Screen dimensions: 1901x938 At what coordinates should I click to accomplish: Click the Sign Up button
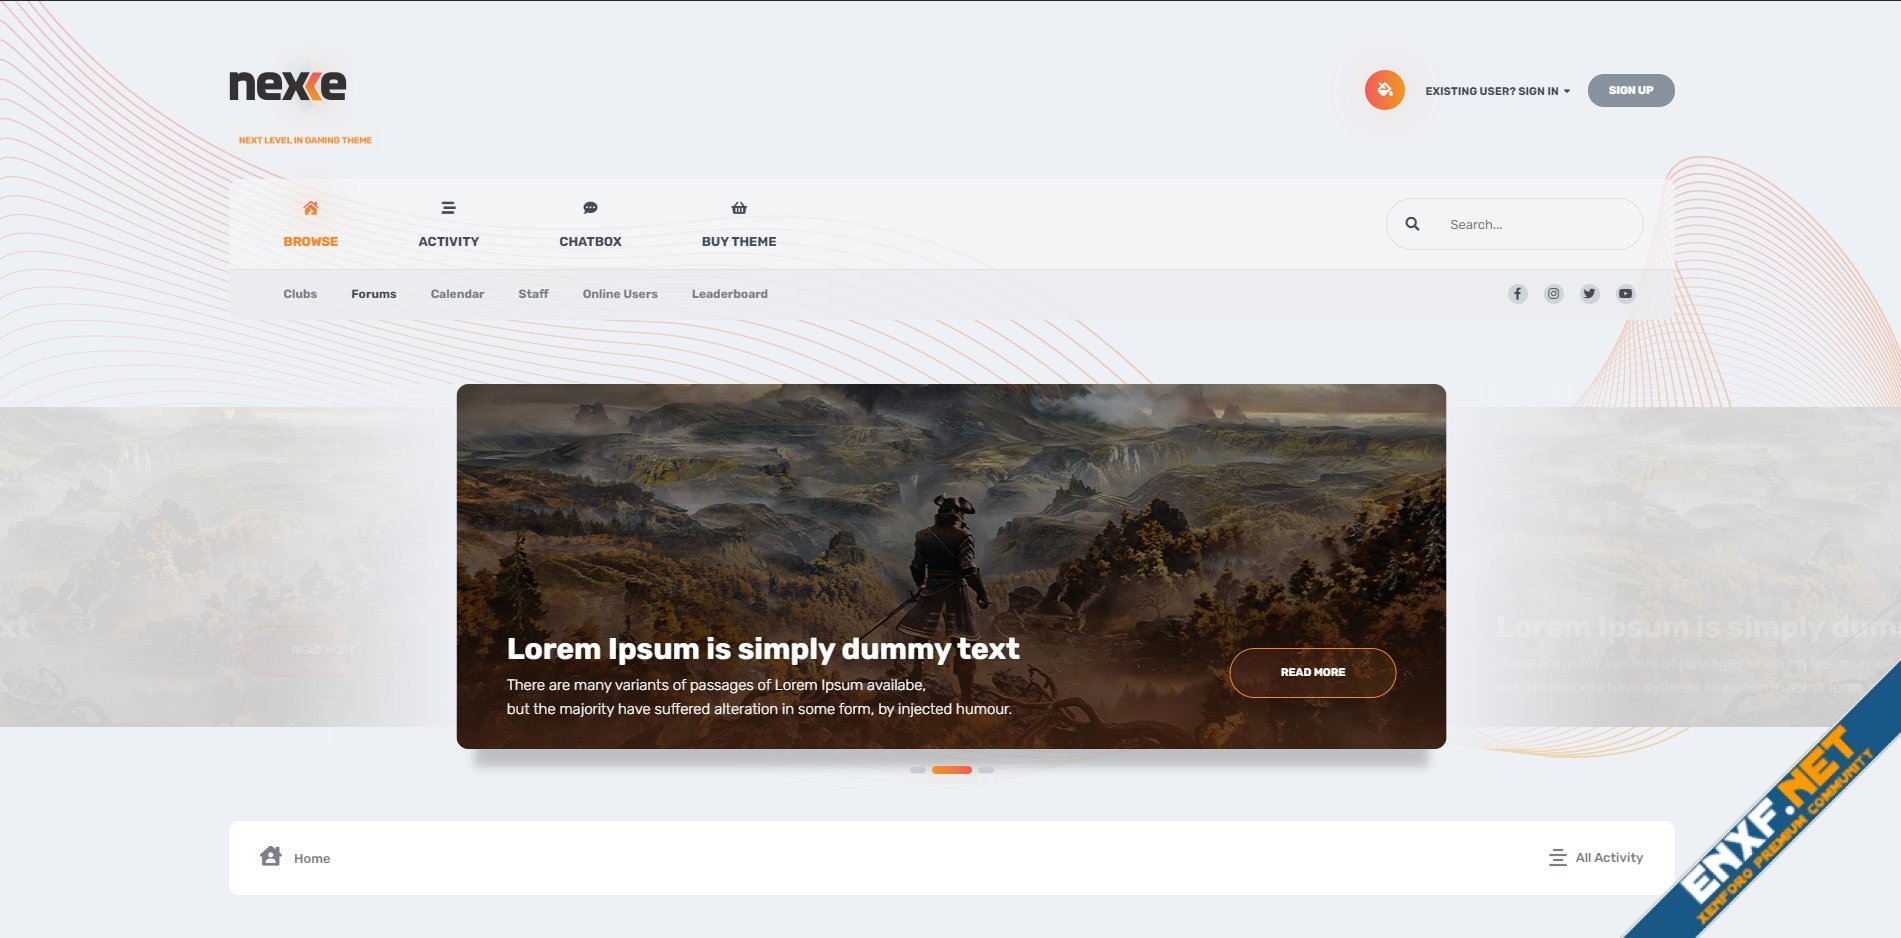1631,90
